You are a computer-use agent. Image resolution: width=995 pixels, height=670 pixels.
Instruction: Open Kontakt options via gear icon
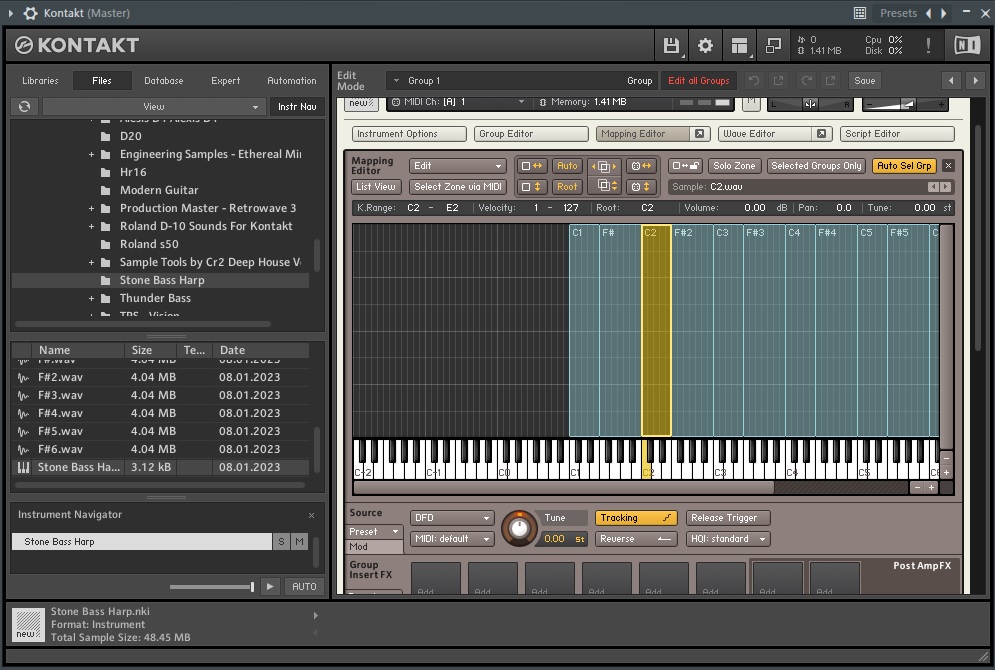pyautogui.click(x=705, y=46)
